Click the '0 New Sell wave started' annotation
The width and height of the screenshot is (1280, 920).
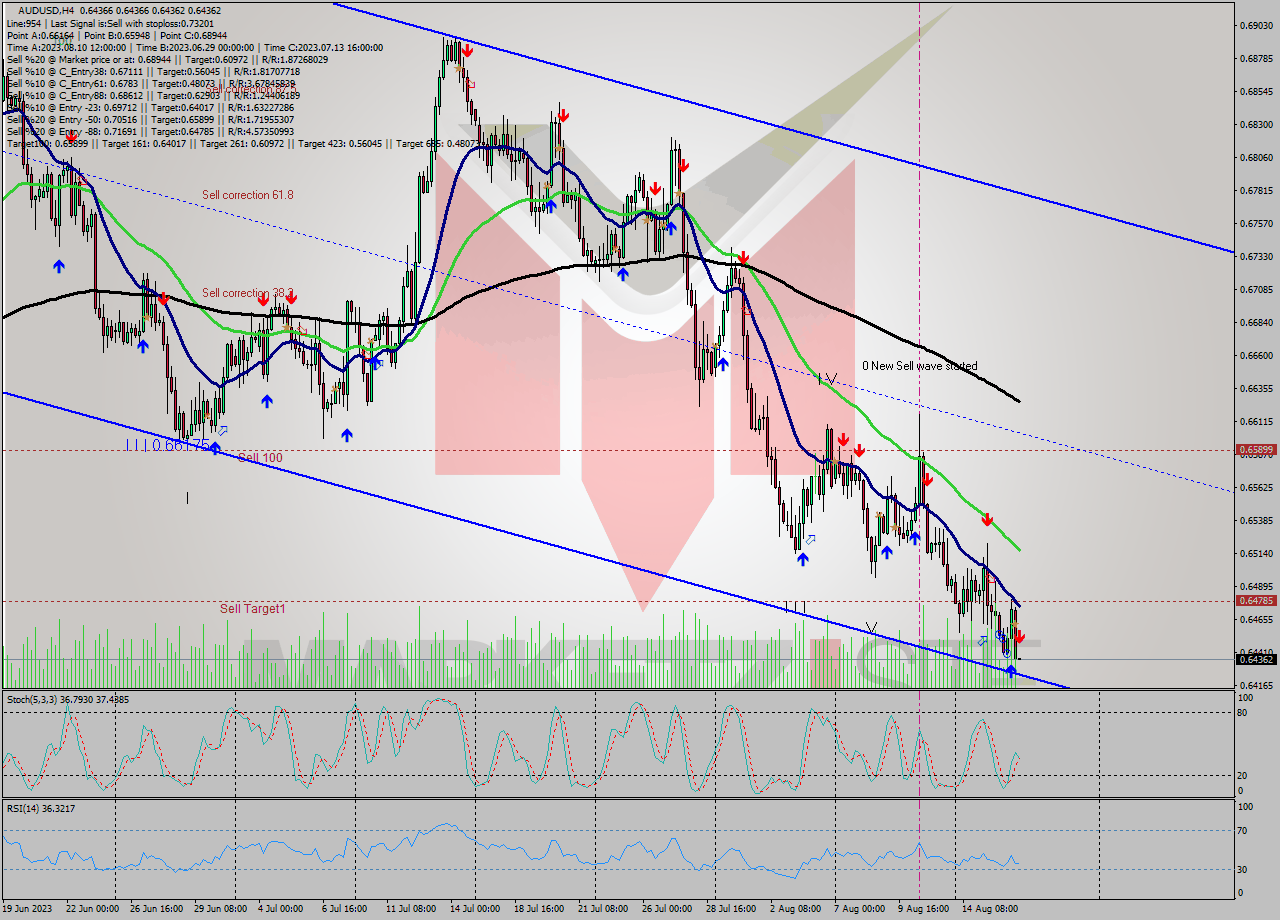pos(920,366)
